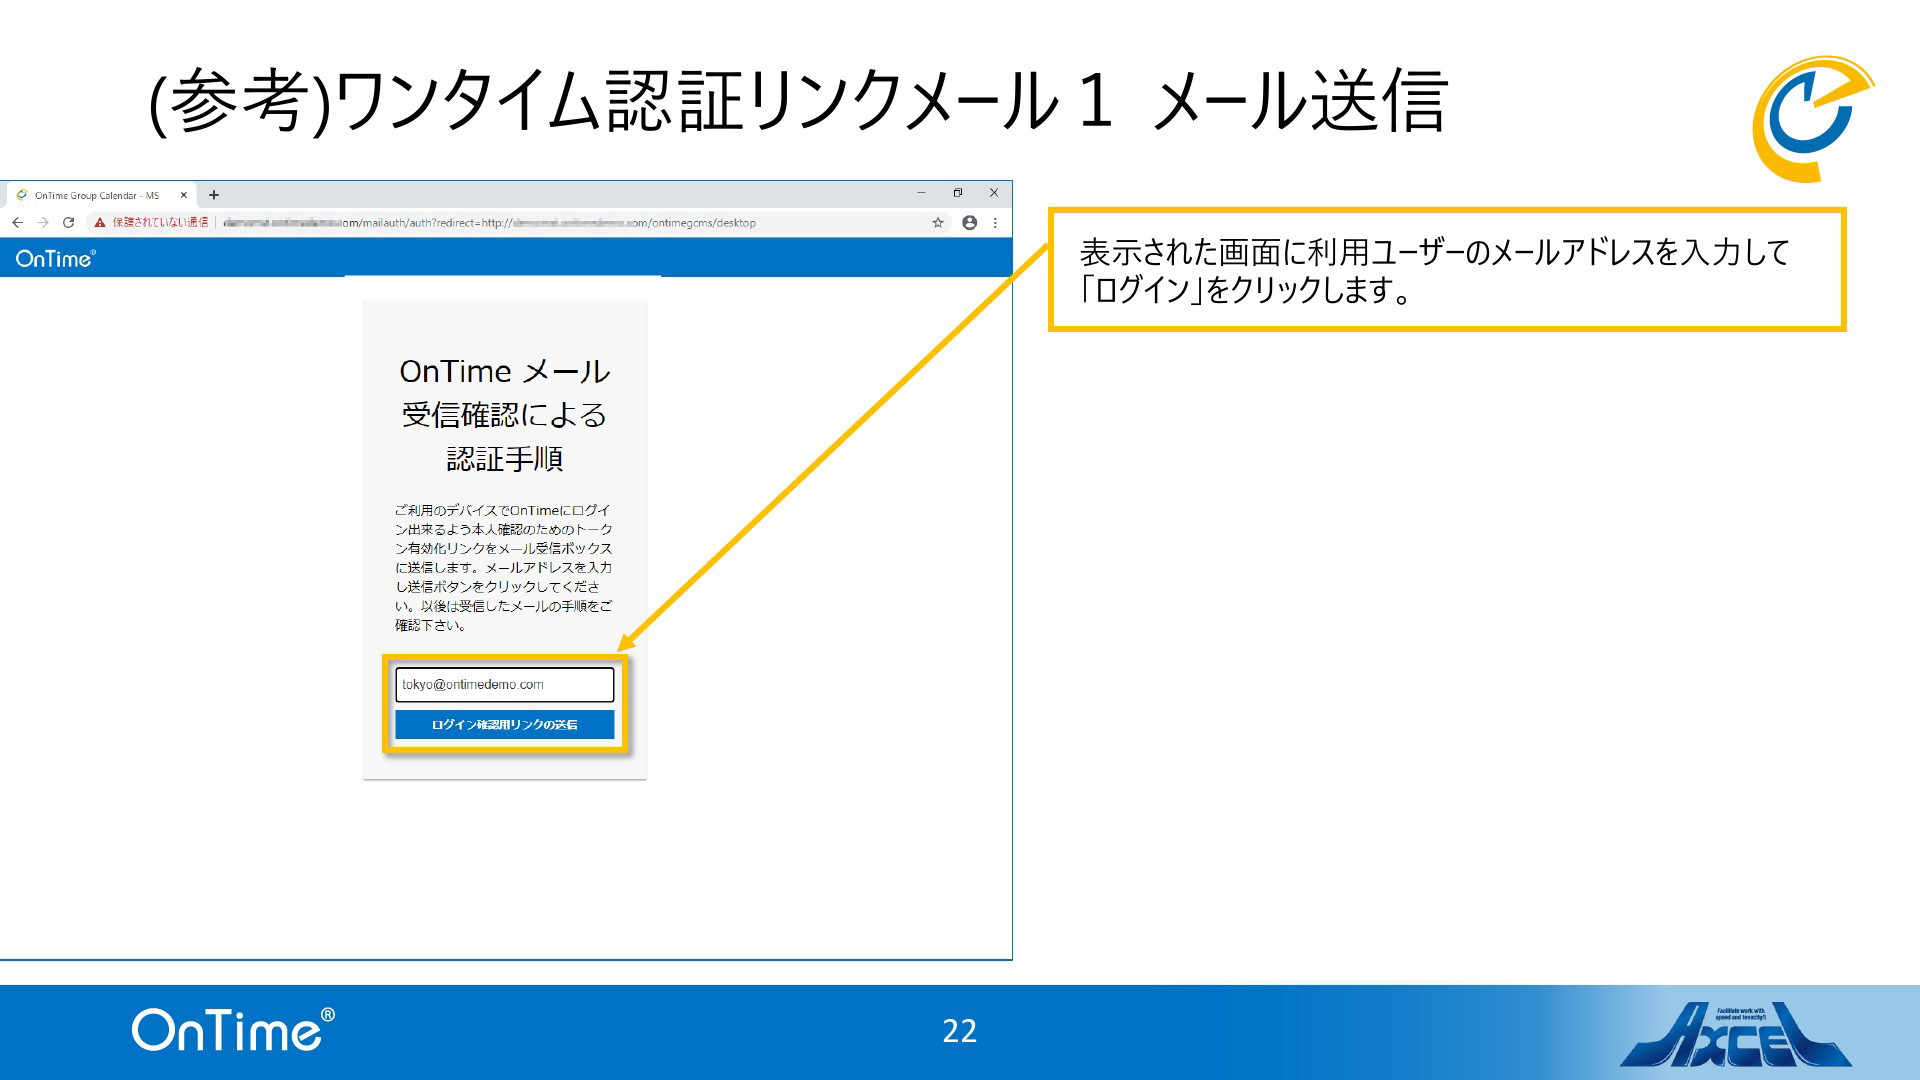Click the OnTime wordmark in footer

tap(233, 1030)
